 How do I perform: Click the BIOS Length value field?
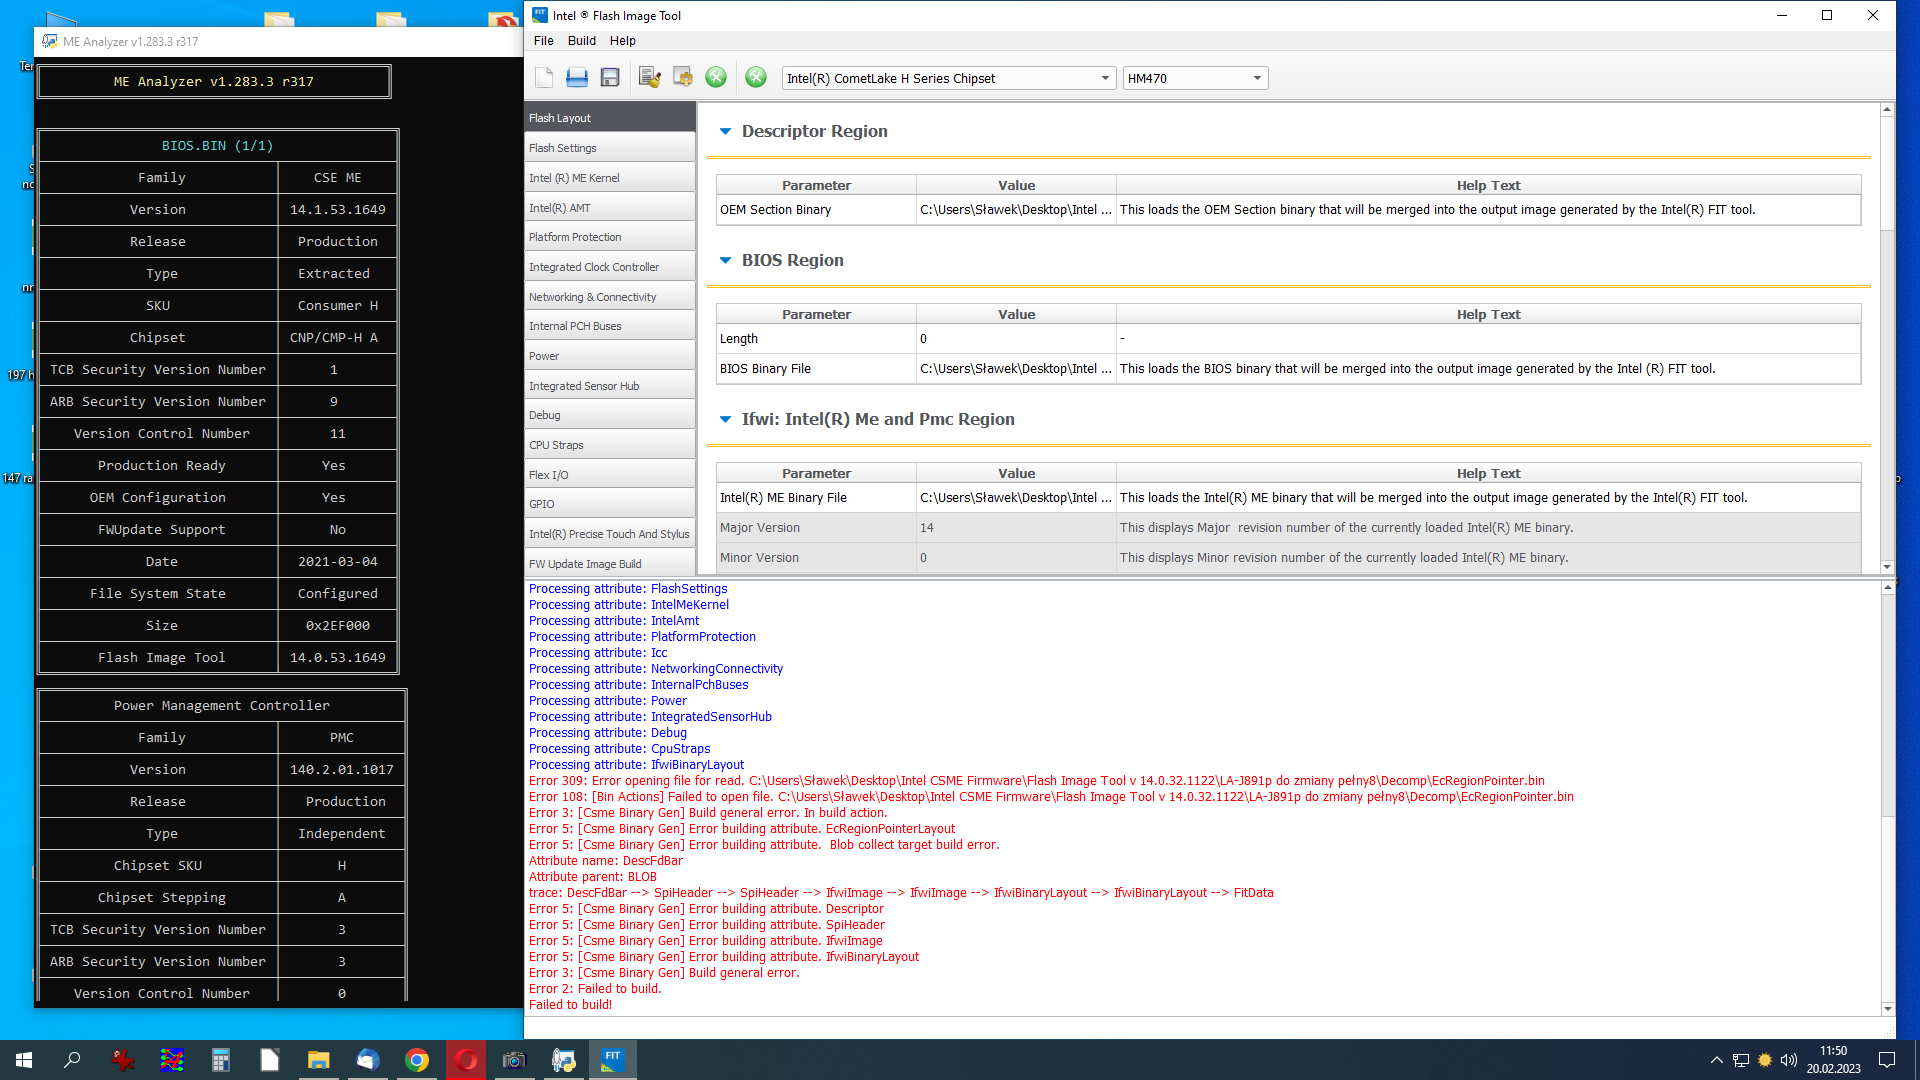click(1016, 339)
